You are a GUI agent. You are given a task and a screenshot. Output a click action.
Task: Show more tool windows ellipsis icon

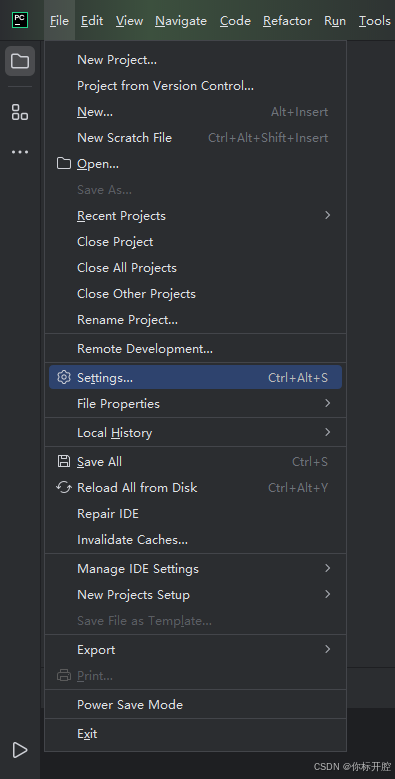point(20,152)
